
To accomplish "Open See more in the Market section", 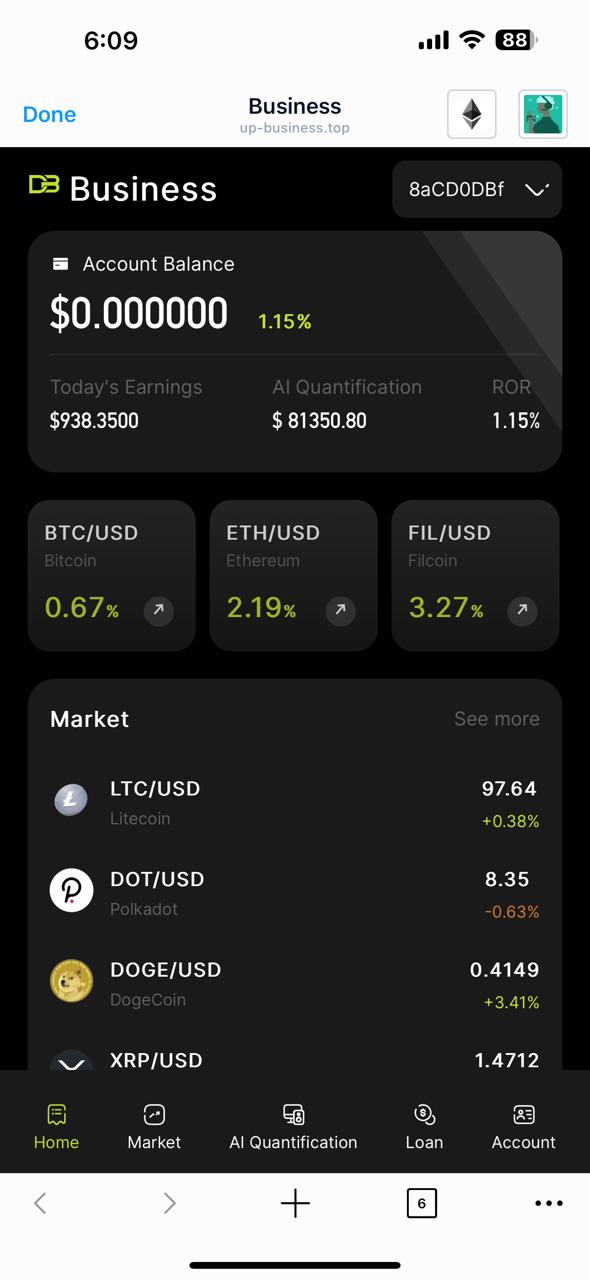I will click(496, 719).
